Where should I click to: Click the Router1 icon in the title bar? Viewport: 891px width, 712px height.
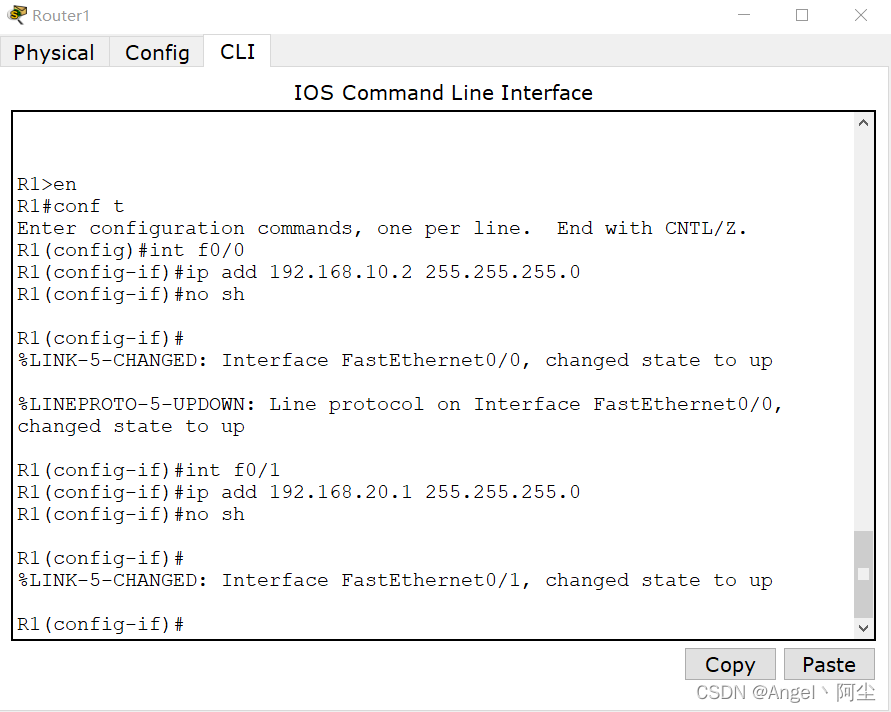(x=17, y=15)
